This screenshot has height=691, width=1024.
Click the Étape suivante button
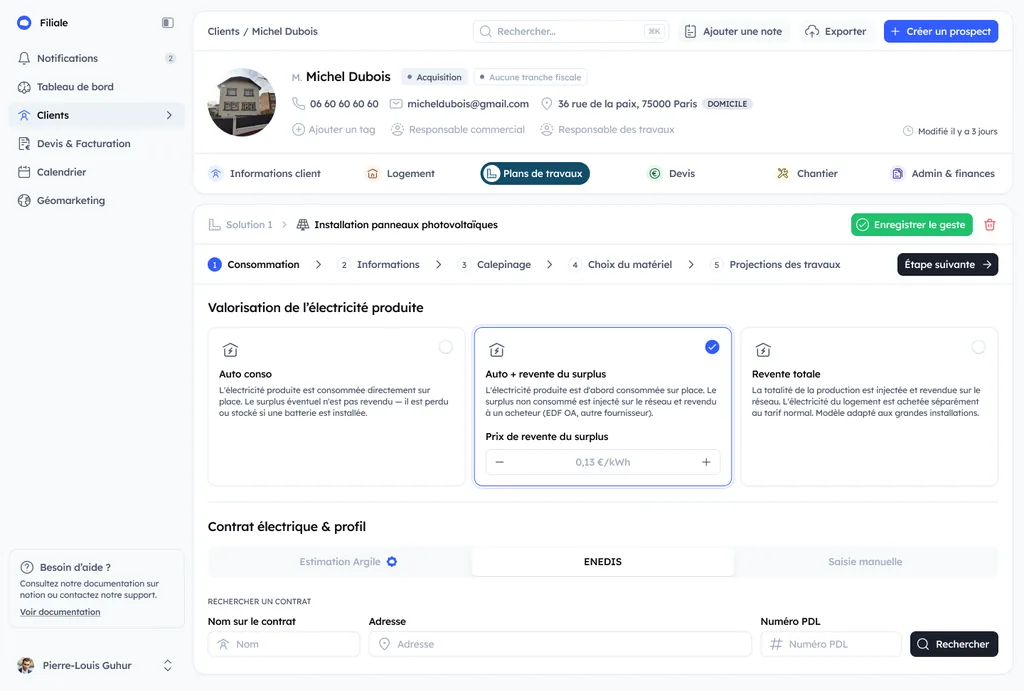tap(948, 265)
